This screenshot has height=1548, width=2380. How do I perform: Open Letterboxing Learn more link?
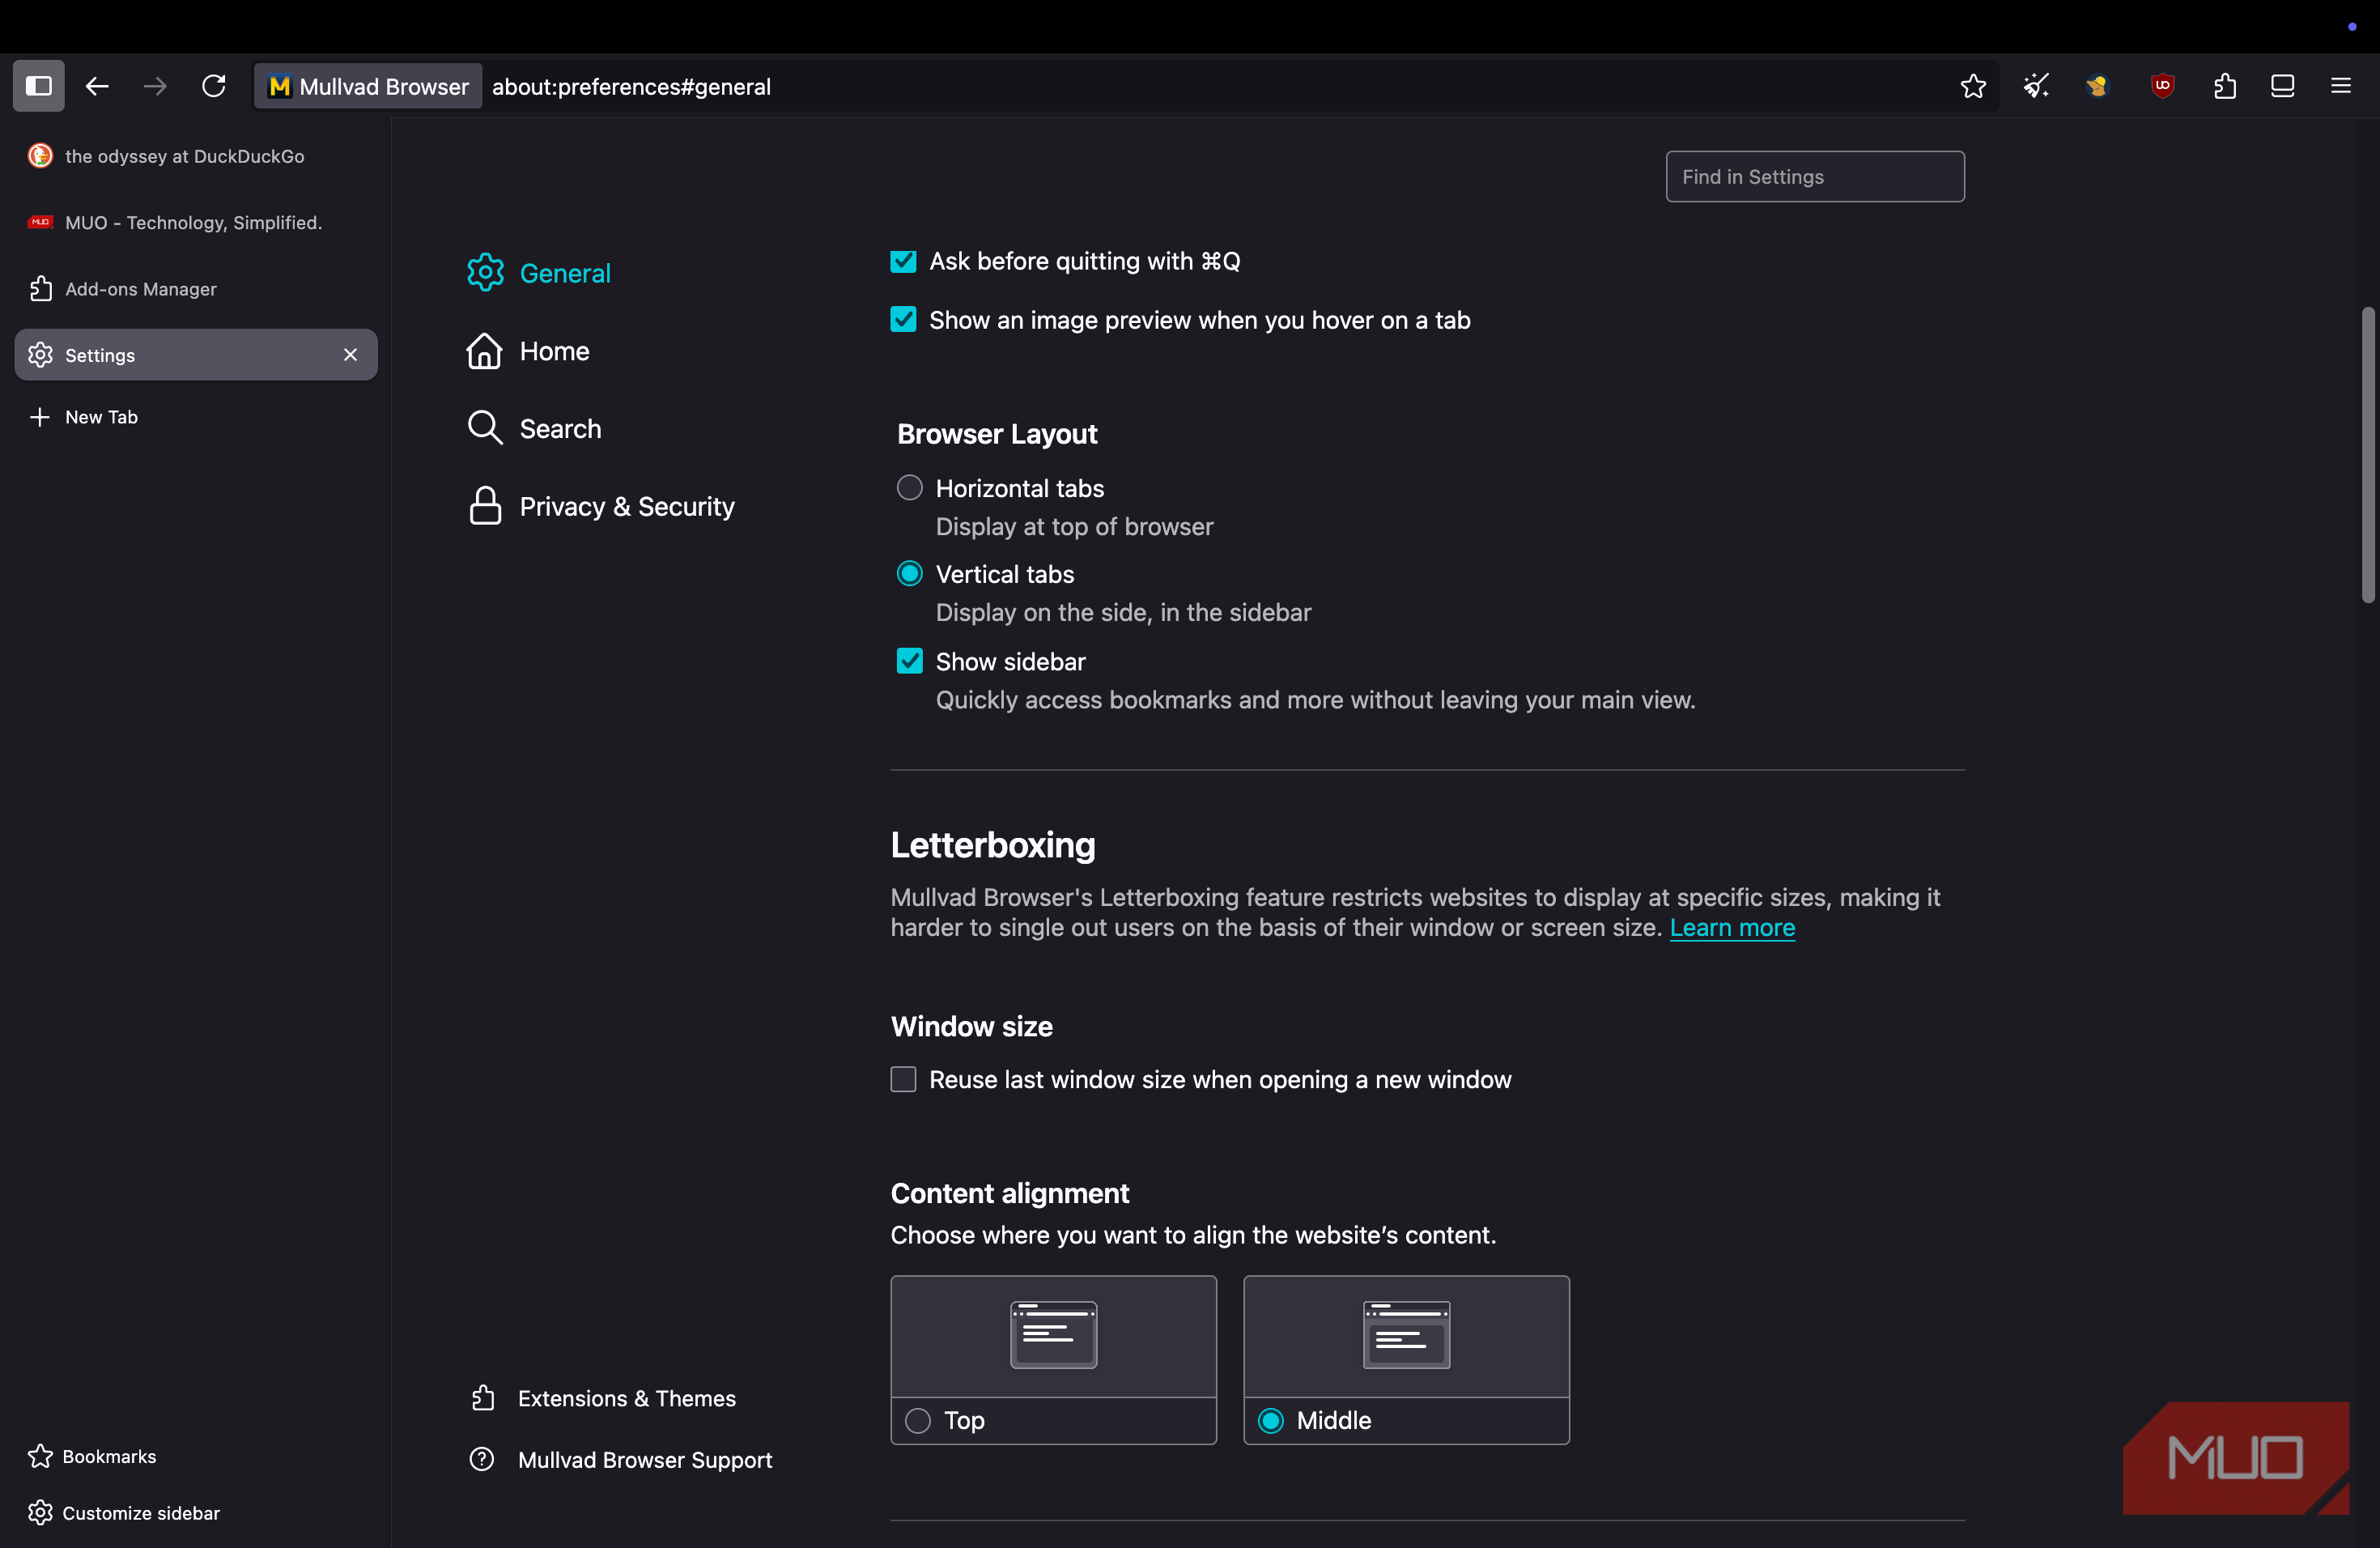pyautogui.click(x=1732, y=928)
